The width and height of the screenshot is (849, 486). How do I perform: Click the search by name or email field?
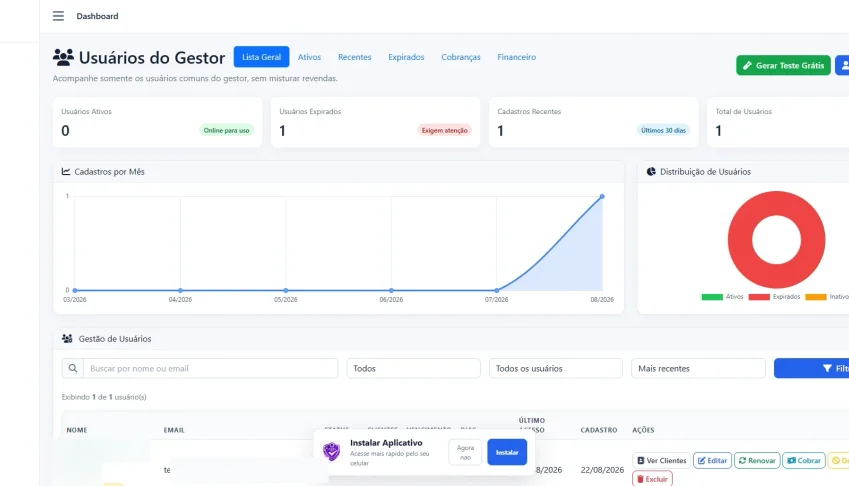point(211,369)
